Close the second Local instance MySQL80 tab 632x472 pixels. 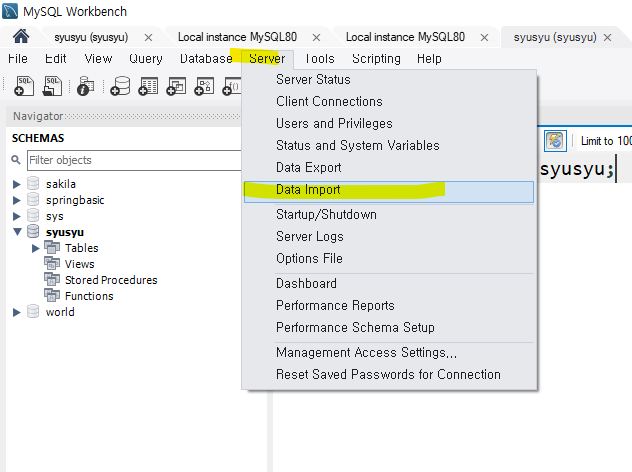[484, 37]
